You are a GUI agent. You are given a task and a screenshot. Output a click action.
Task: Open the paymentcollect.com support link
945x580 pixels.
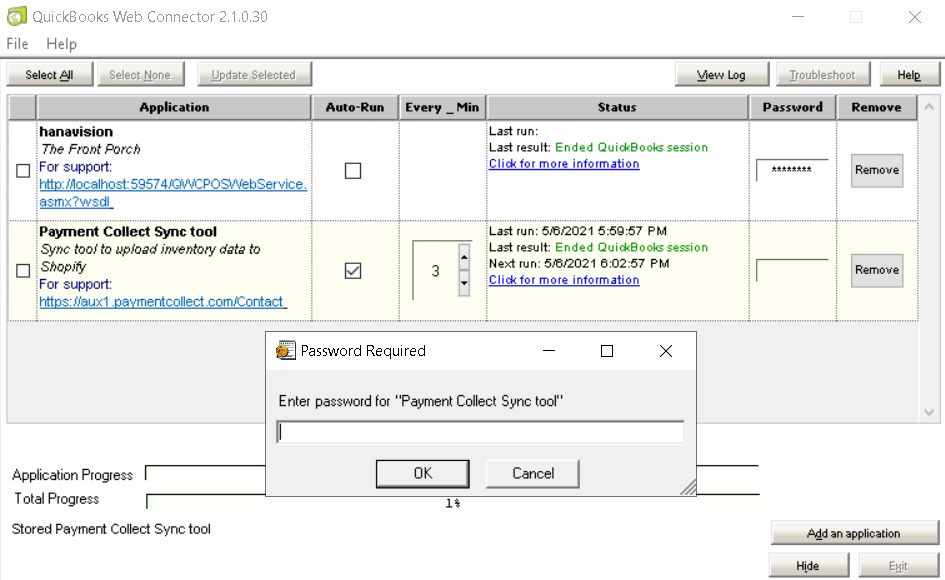[x=163, y=301]
